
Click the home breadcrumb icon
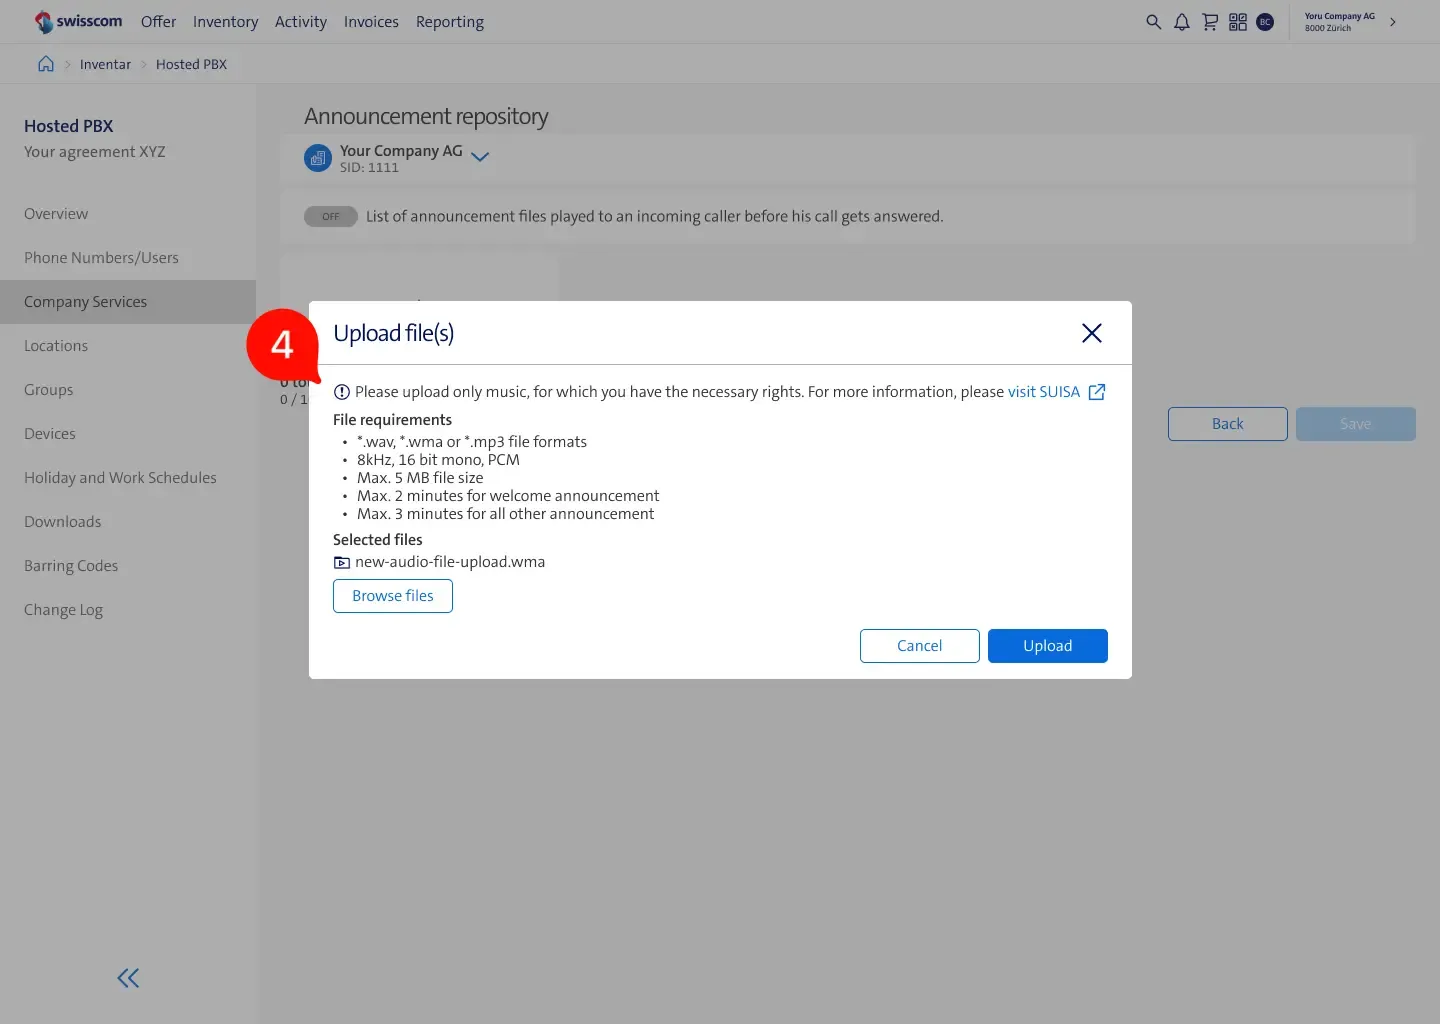[45, 63]
